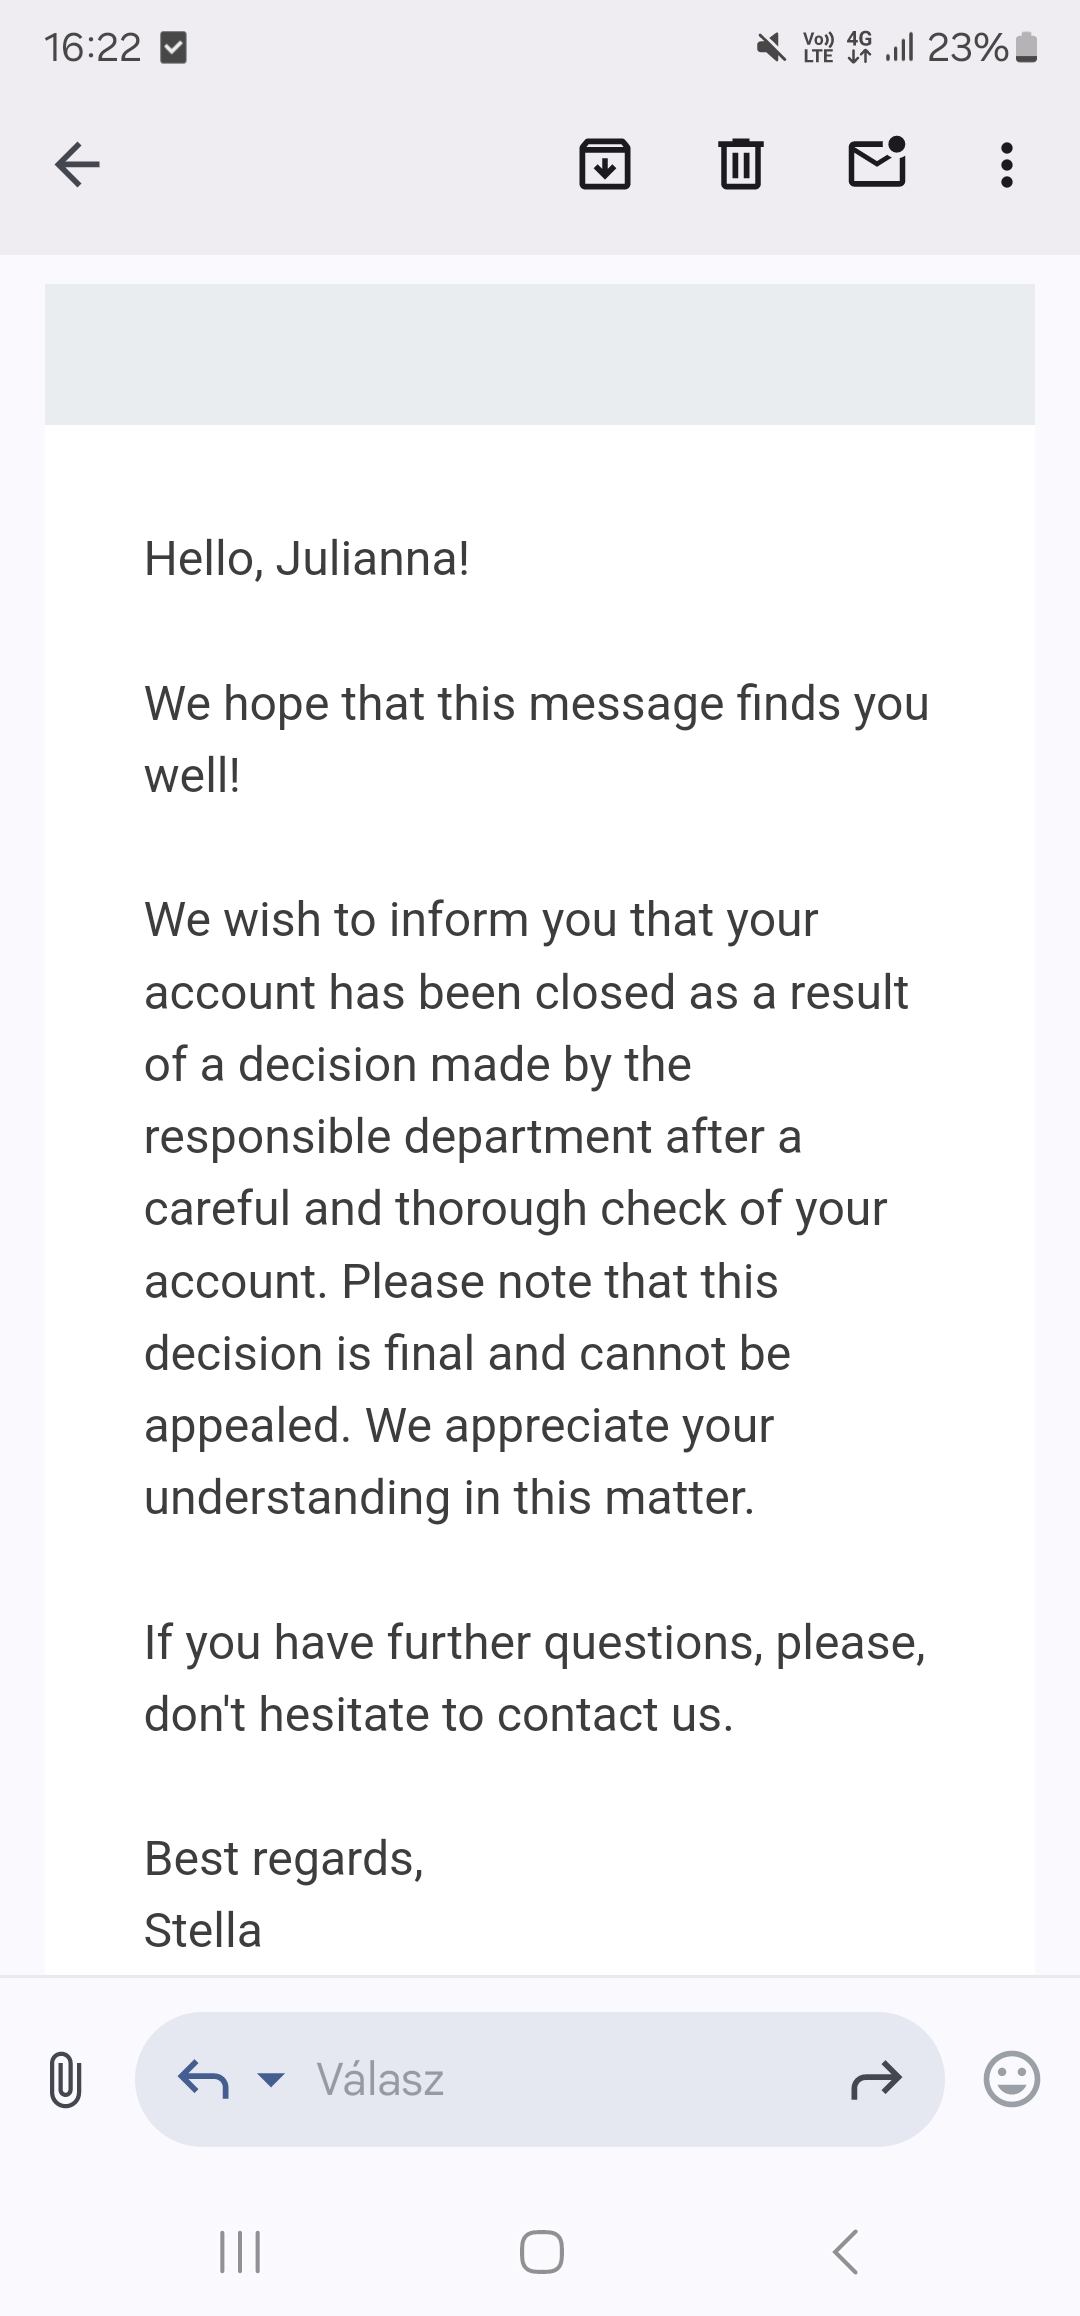Tap the gray collapsed header banner
Image resolution: width=1080 pixels, height=2316 pixels.
(540, 354)
